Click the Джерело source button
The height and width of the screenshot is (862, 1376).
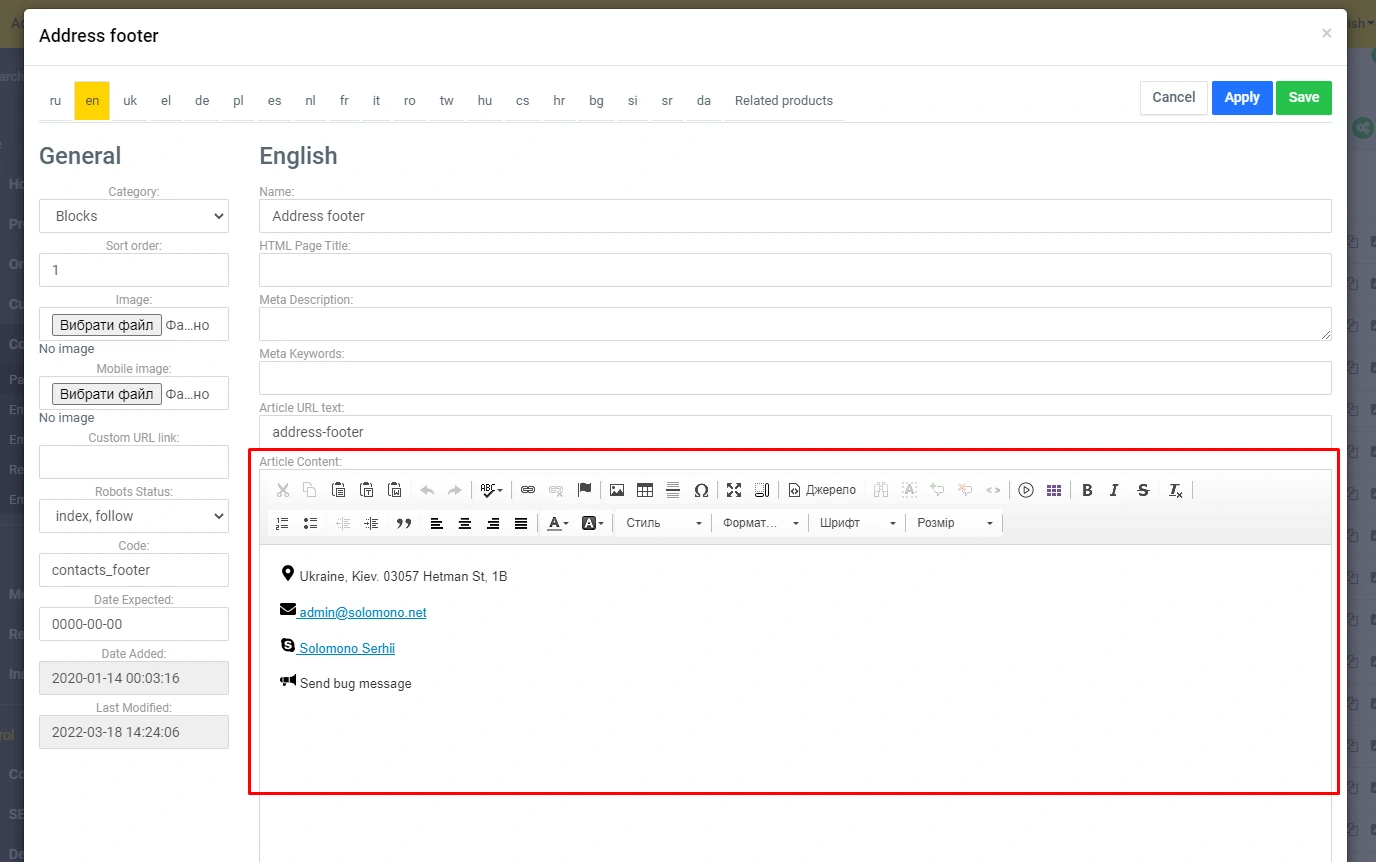point(822,490)
